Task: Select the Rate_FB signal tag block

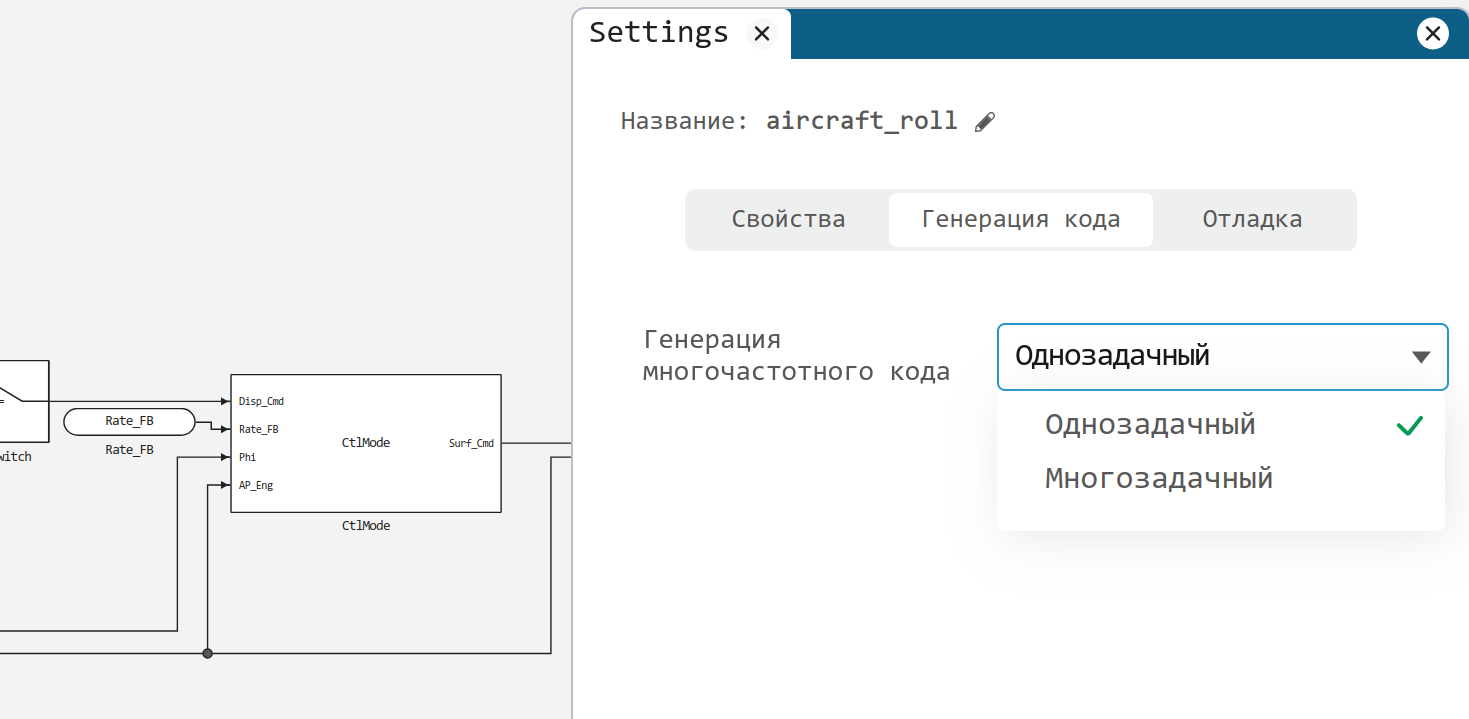Action: point(129,422)
